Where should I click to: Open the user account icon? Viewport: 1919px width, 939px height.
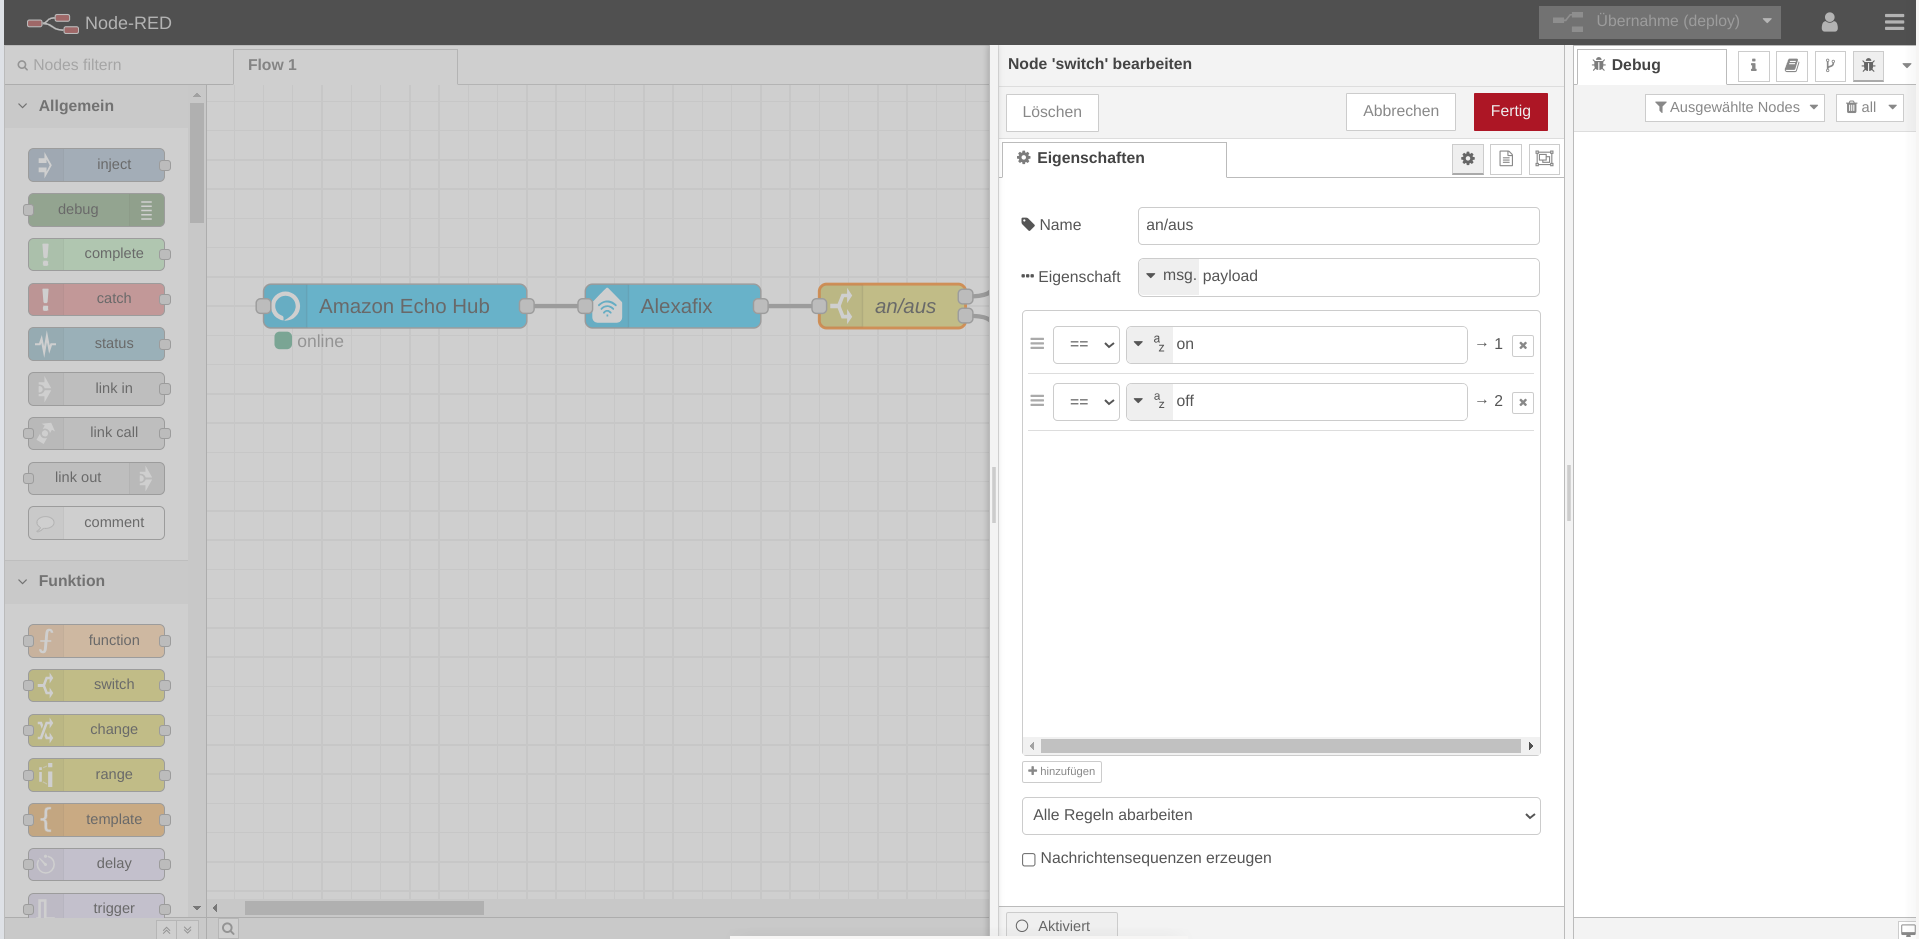pos(1829,22)
